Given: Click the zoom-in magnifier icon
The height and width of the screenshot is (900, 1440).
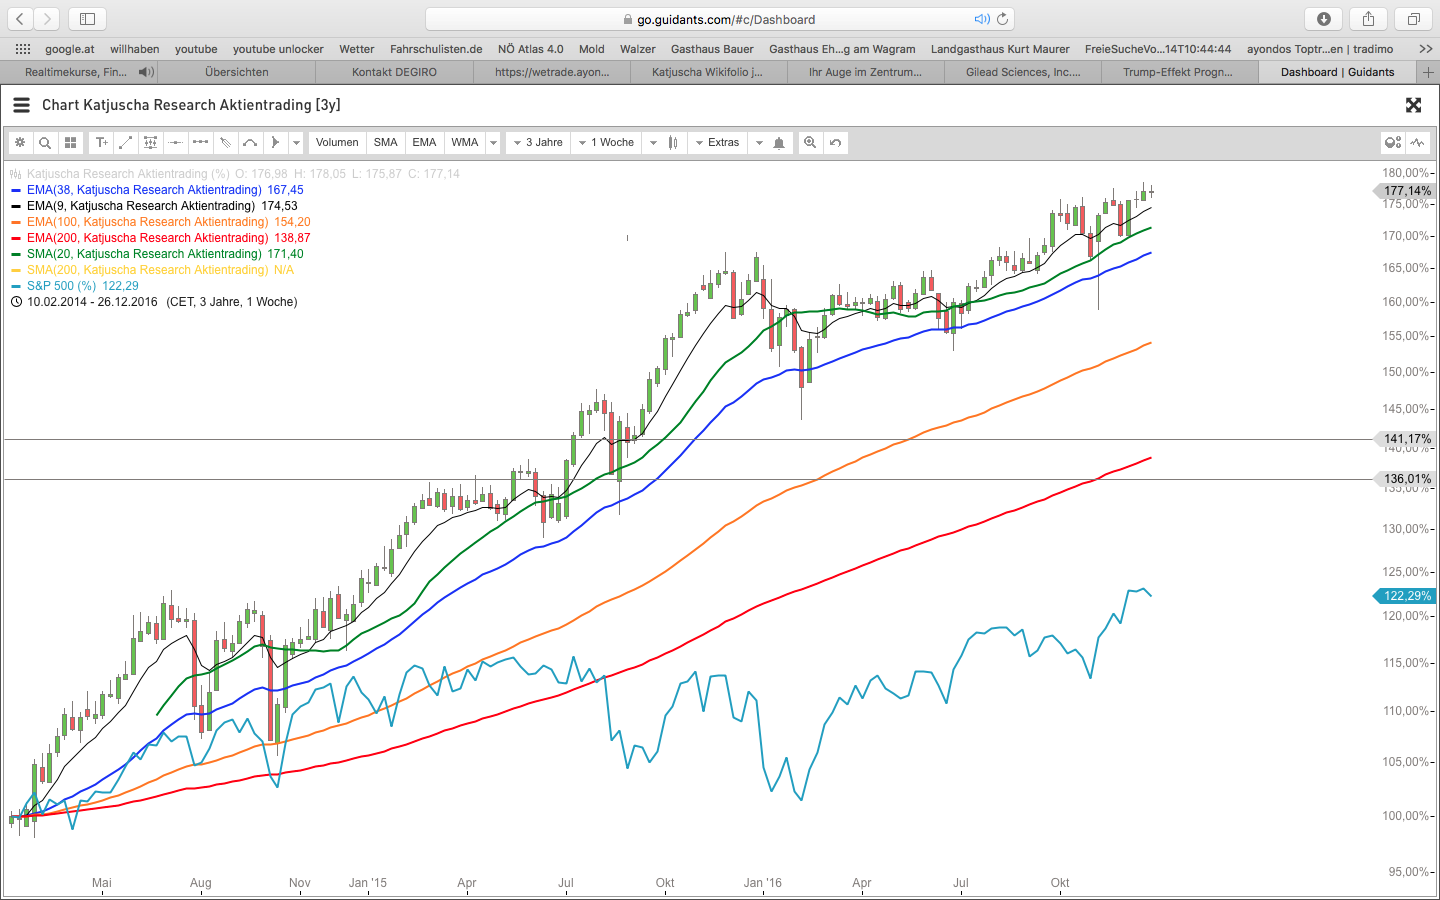Looking at the screenshot, I should 810,143.
